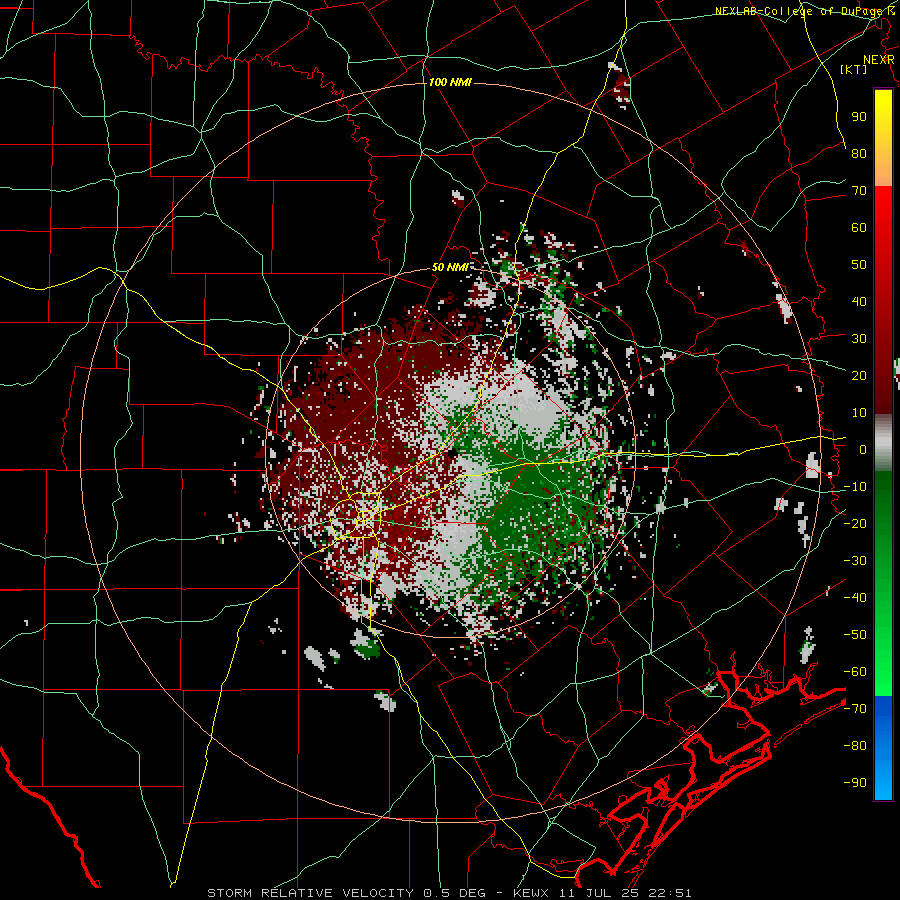Click the 70 value on velocity scale
900x900 pixels.
point(859,191)
